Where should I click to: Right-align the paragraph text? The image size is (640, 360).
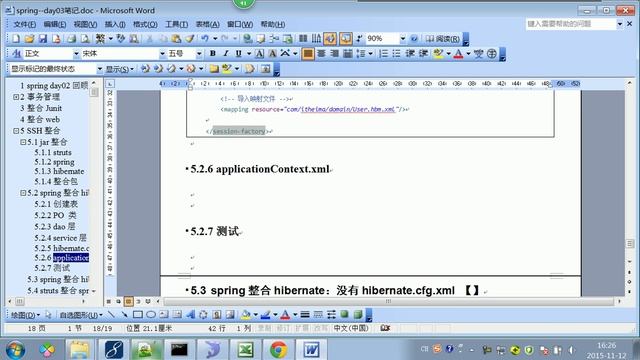pos(335,53)
